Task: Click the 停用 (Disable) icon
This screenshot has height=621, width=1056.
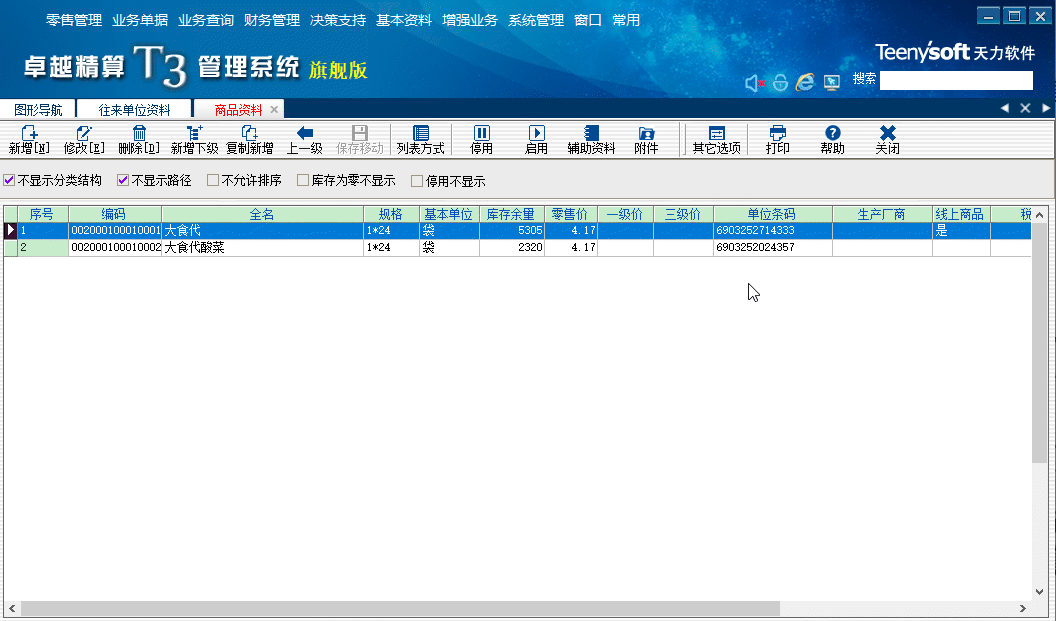Action: (x=483, y=138)
